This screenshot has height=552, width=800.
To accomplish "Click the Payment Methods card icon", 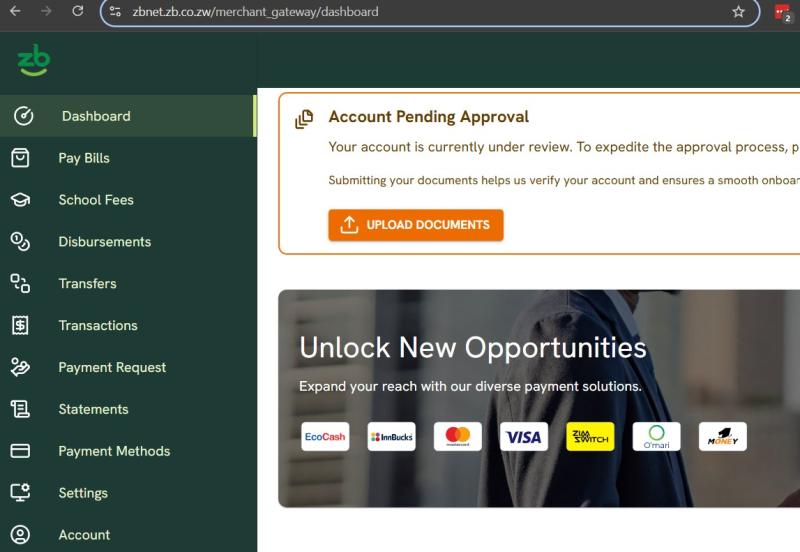I will 20,450.
